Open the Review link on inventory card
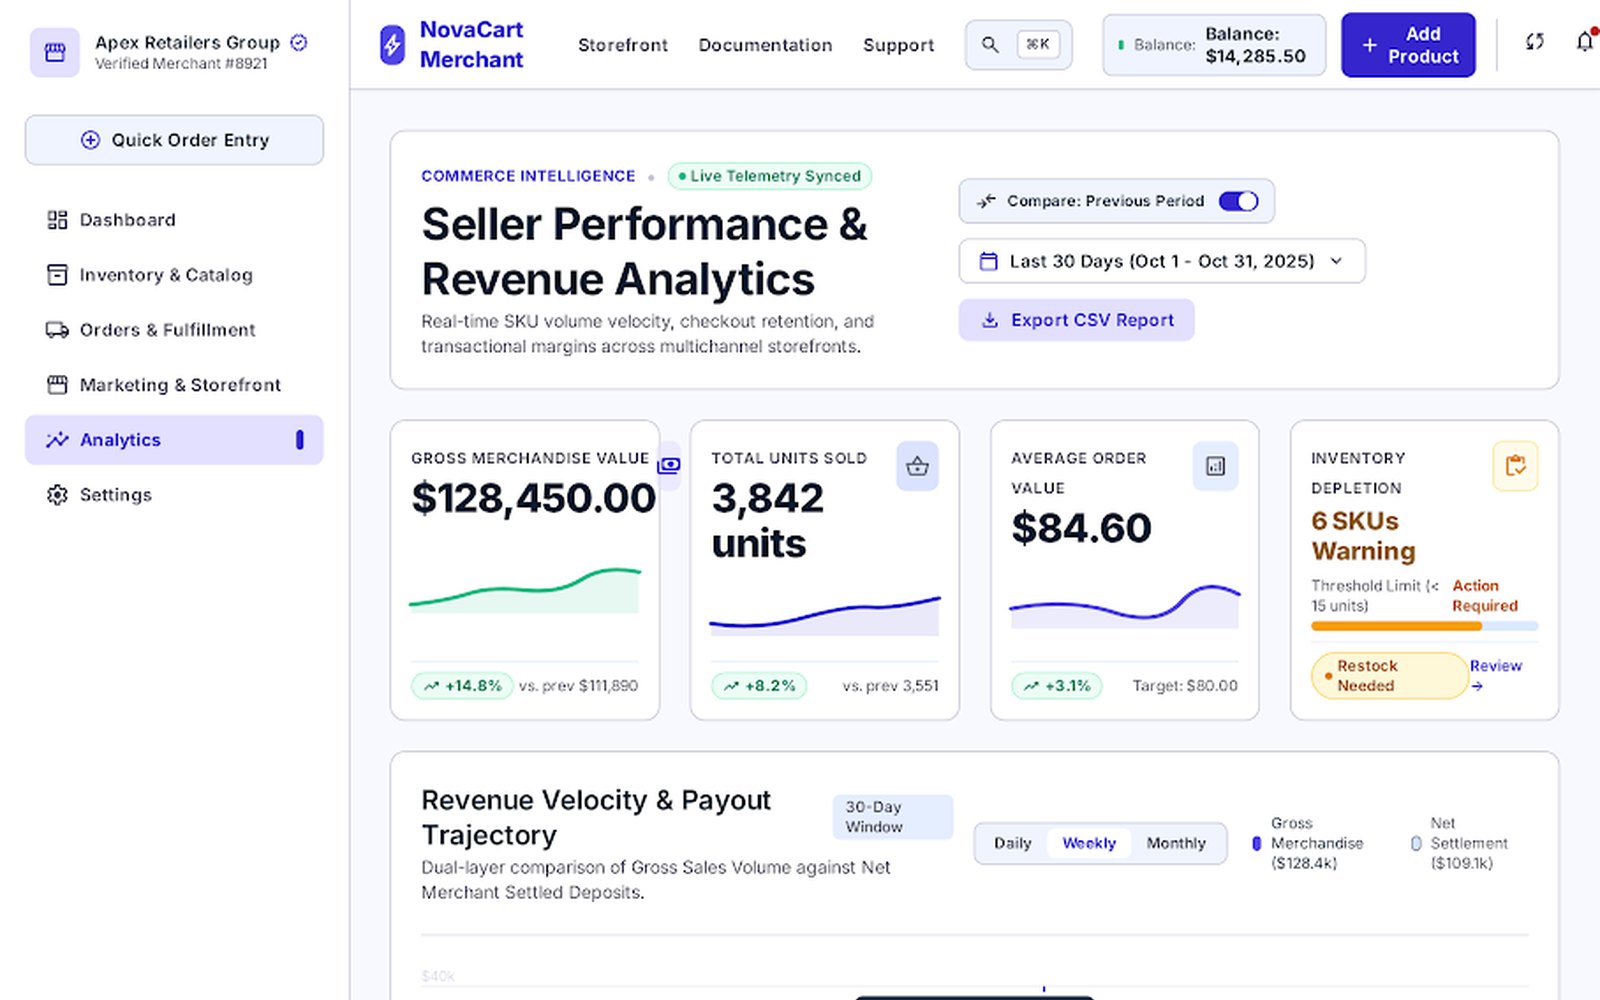1600x1000 pixels. (x=1495, y=675)
